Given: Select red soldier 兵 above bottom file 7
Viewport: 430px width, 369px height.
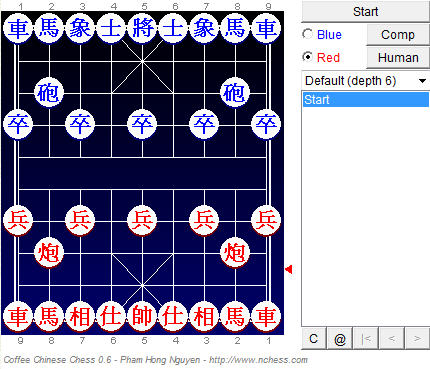Looking at the screenshot, I should [80, 220].
